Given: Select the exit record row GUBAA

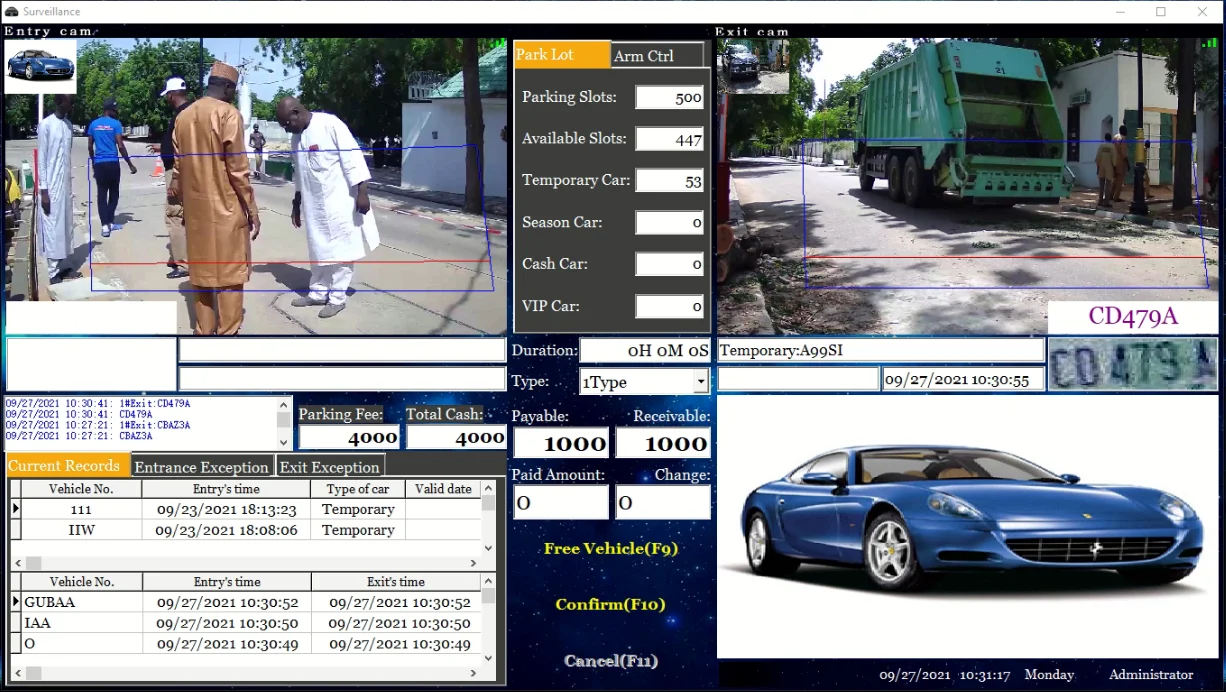Looking at the screenshot, I should pyautogui.click(x=246, y=602).
